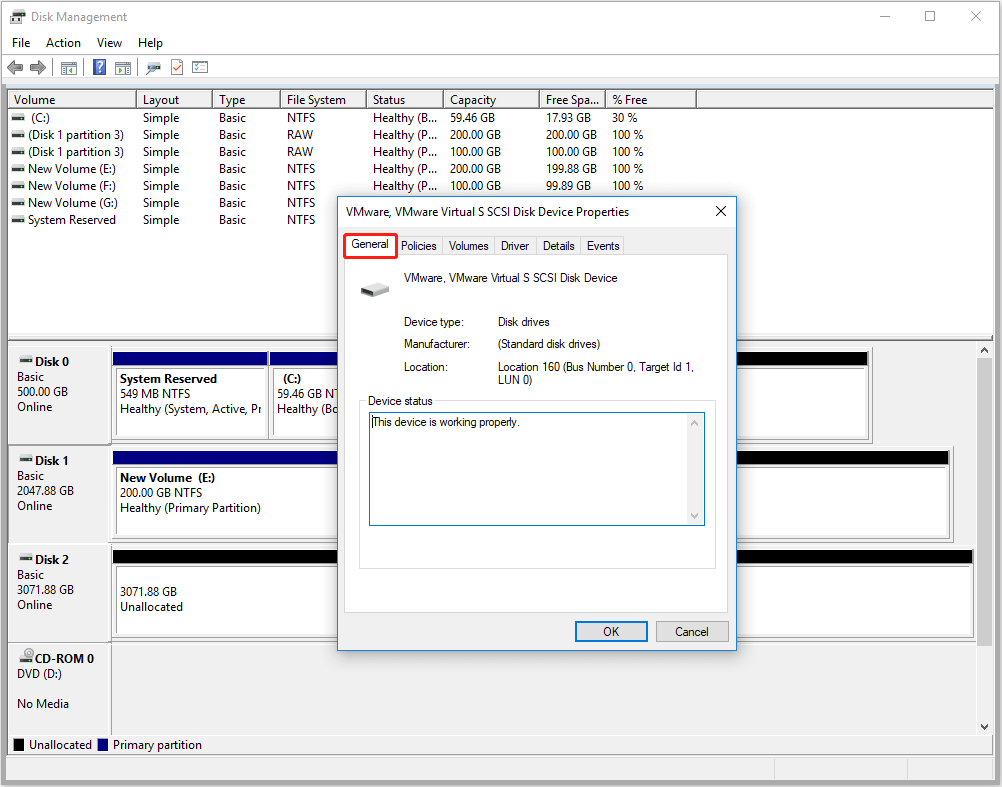This screenshot has height=787, width=1002.
Task: Switch to the Events tab
Action: coord(603,246)
